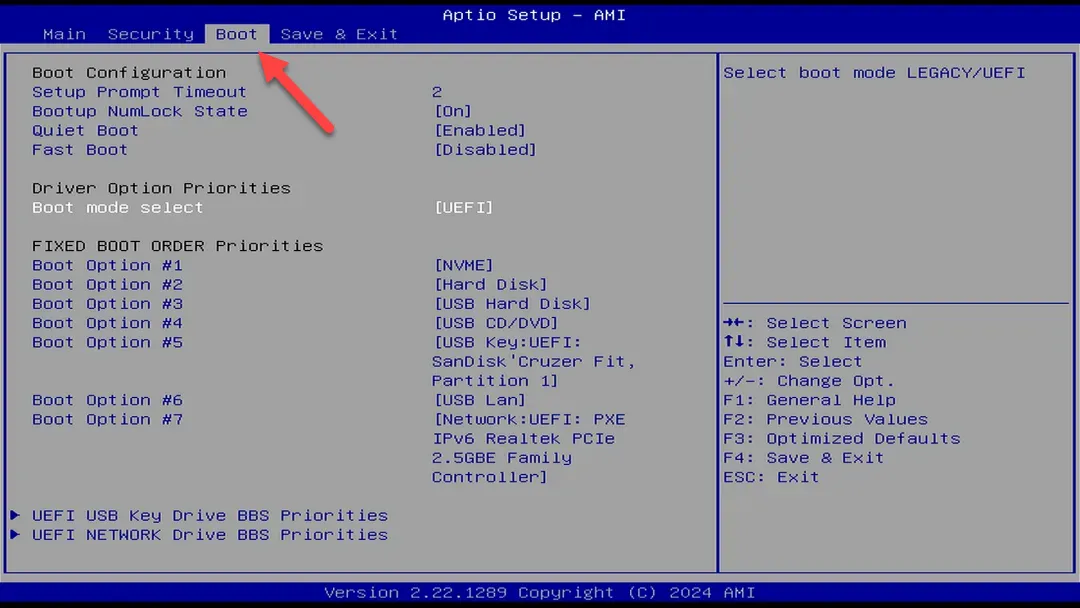Select Boot mode select row

click(x=118, y=207)
